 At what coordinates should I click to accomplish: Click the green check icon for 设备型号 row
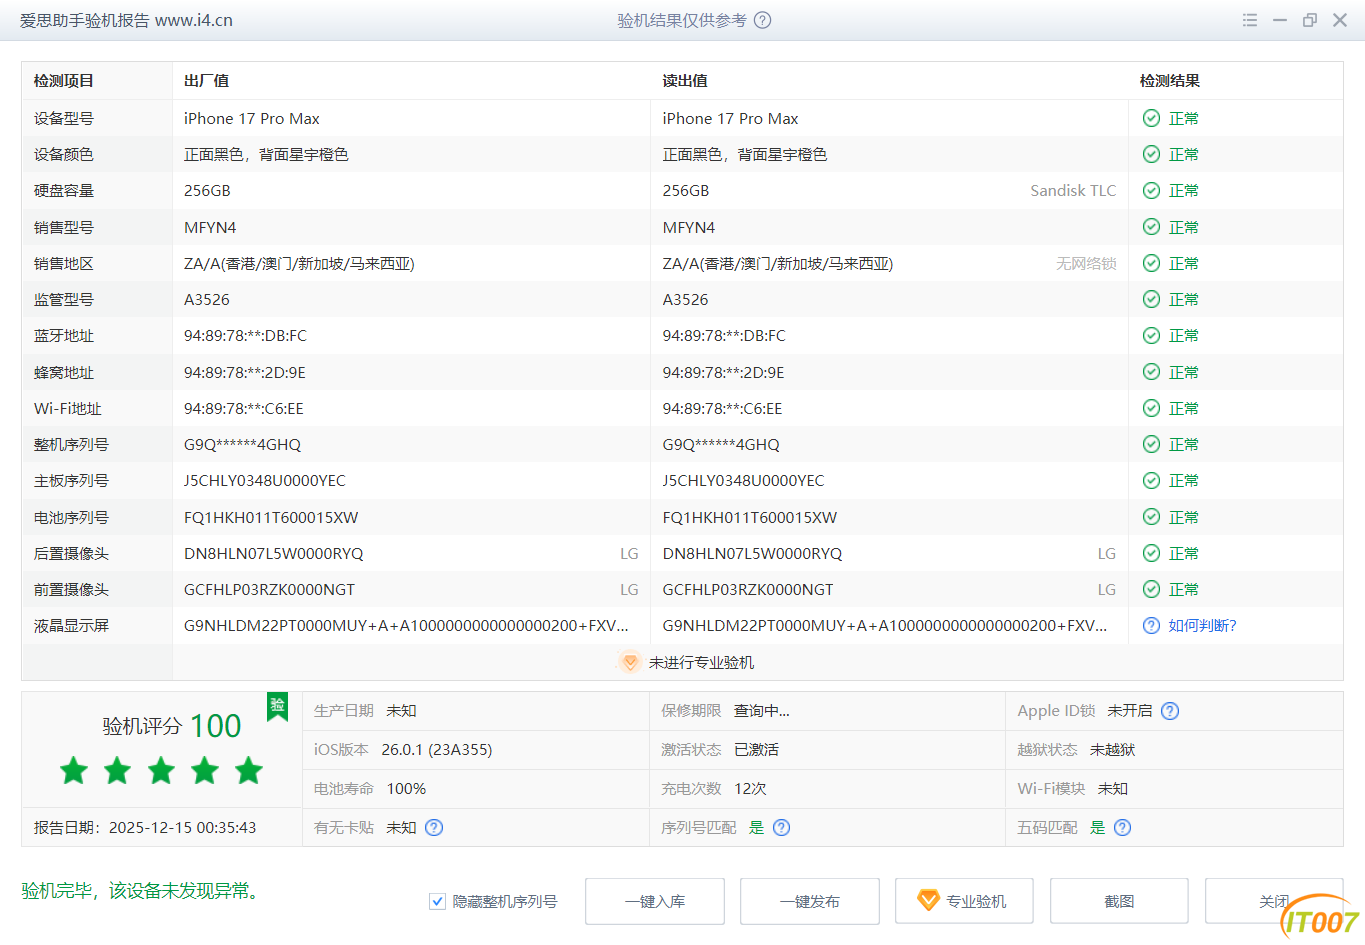tap(1152, 118)
